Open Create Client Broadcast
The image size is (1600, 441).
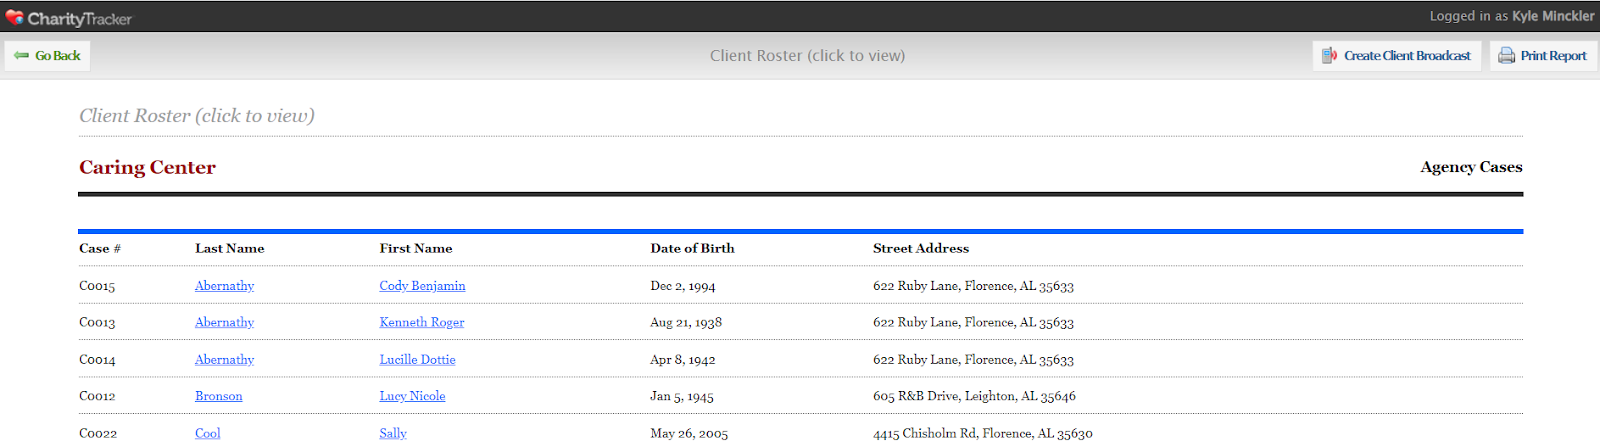point(1406,56)
